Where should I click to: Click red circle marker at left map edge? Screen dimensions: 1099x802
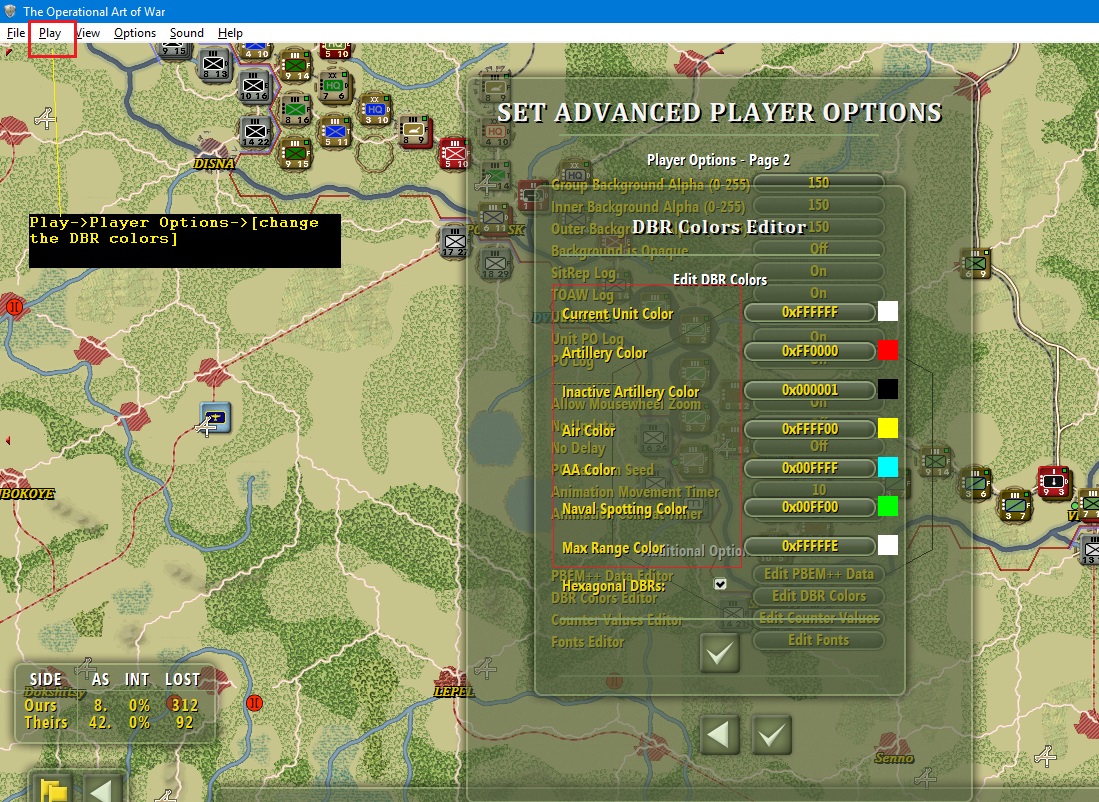[x=14, y=306]
